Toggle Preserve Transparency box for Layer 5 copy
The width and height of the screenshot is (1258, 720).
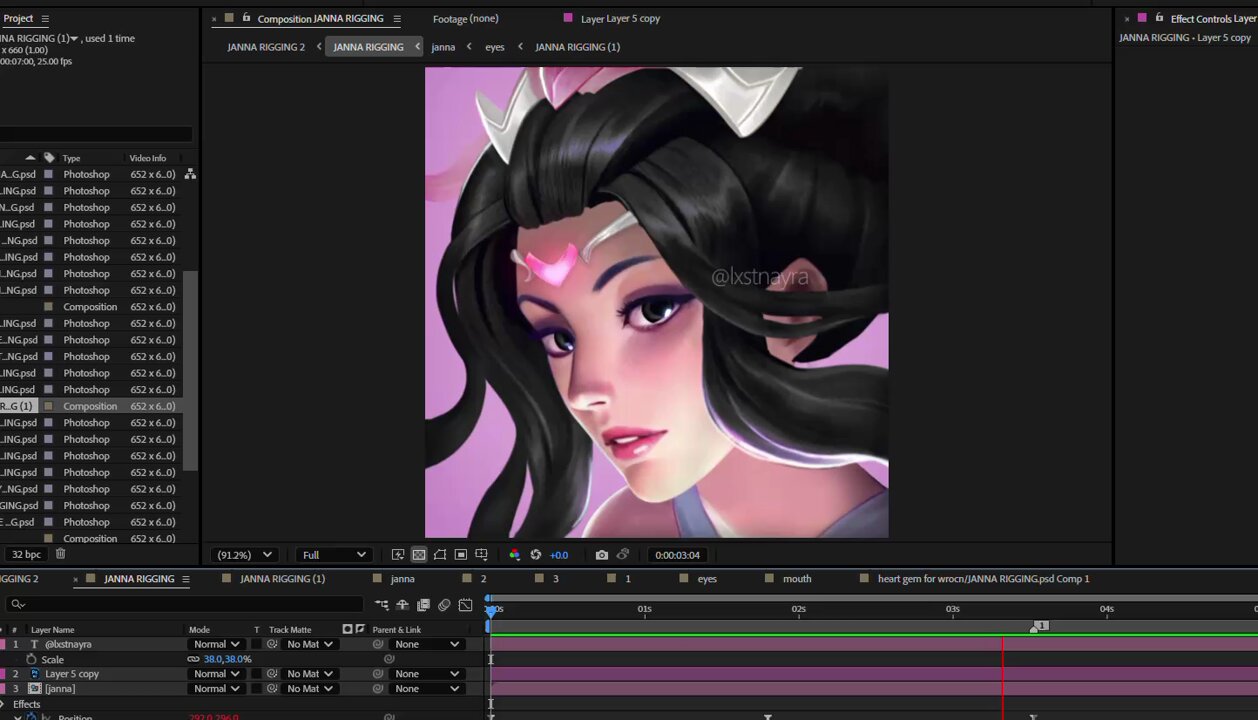pos(256,674)
